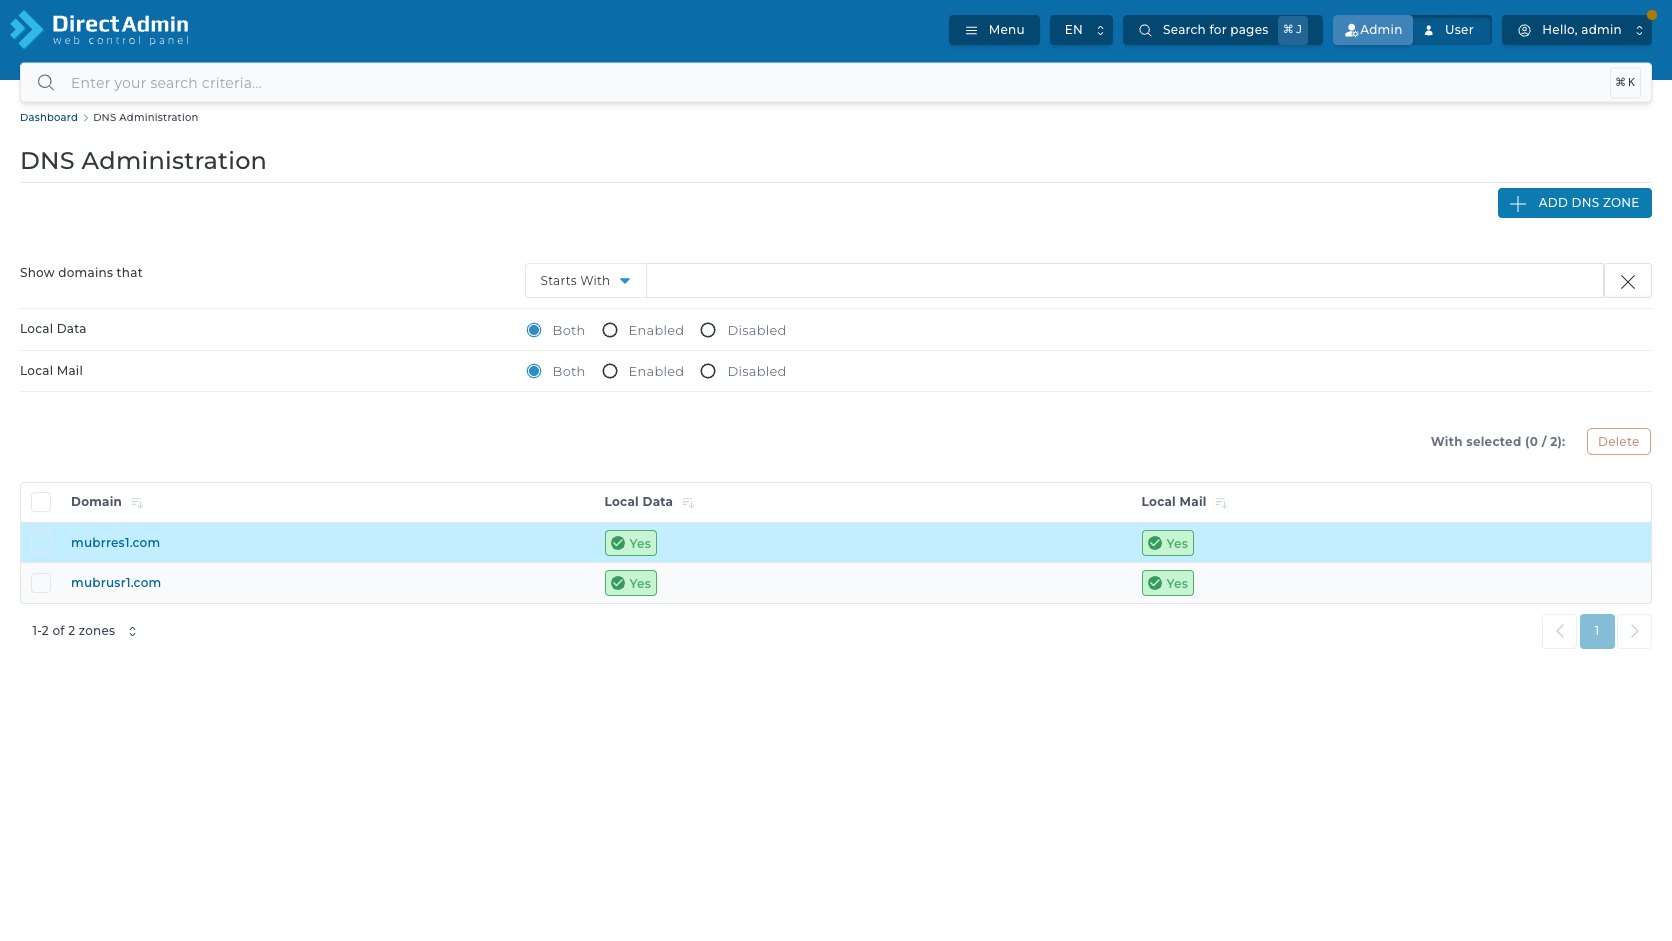
Task: Sort by Local Data column icon
Action: click(x=688, y=503)
